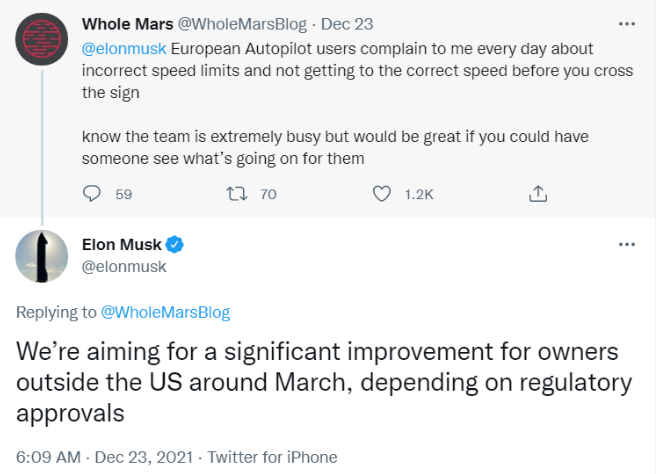
Task: Click the Whole Mars display name
Action: tap(128, 24)
